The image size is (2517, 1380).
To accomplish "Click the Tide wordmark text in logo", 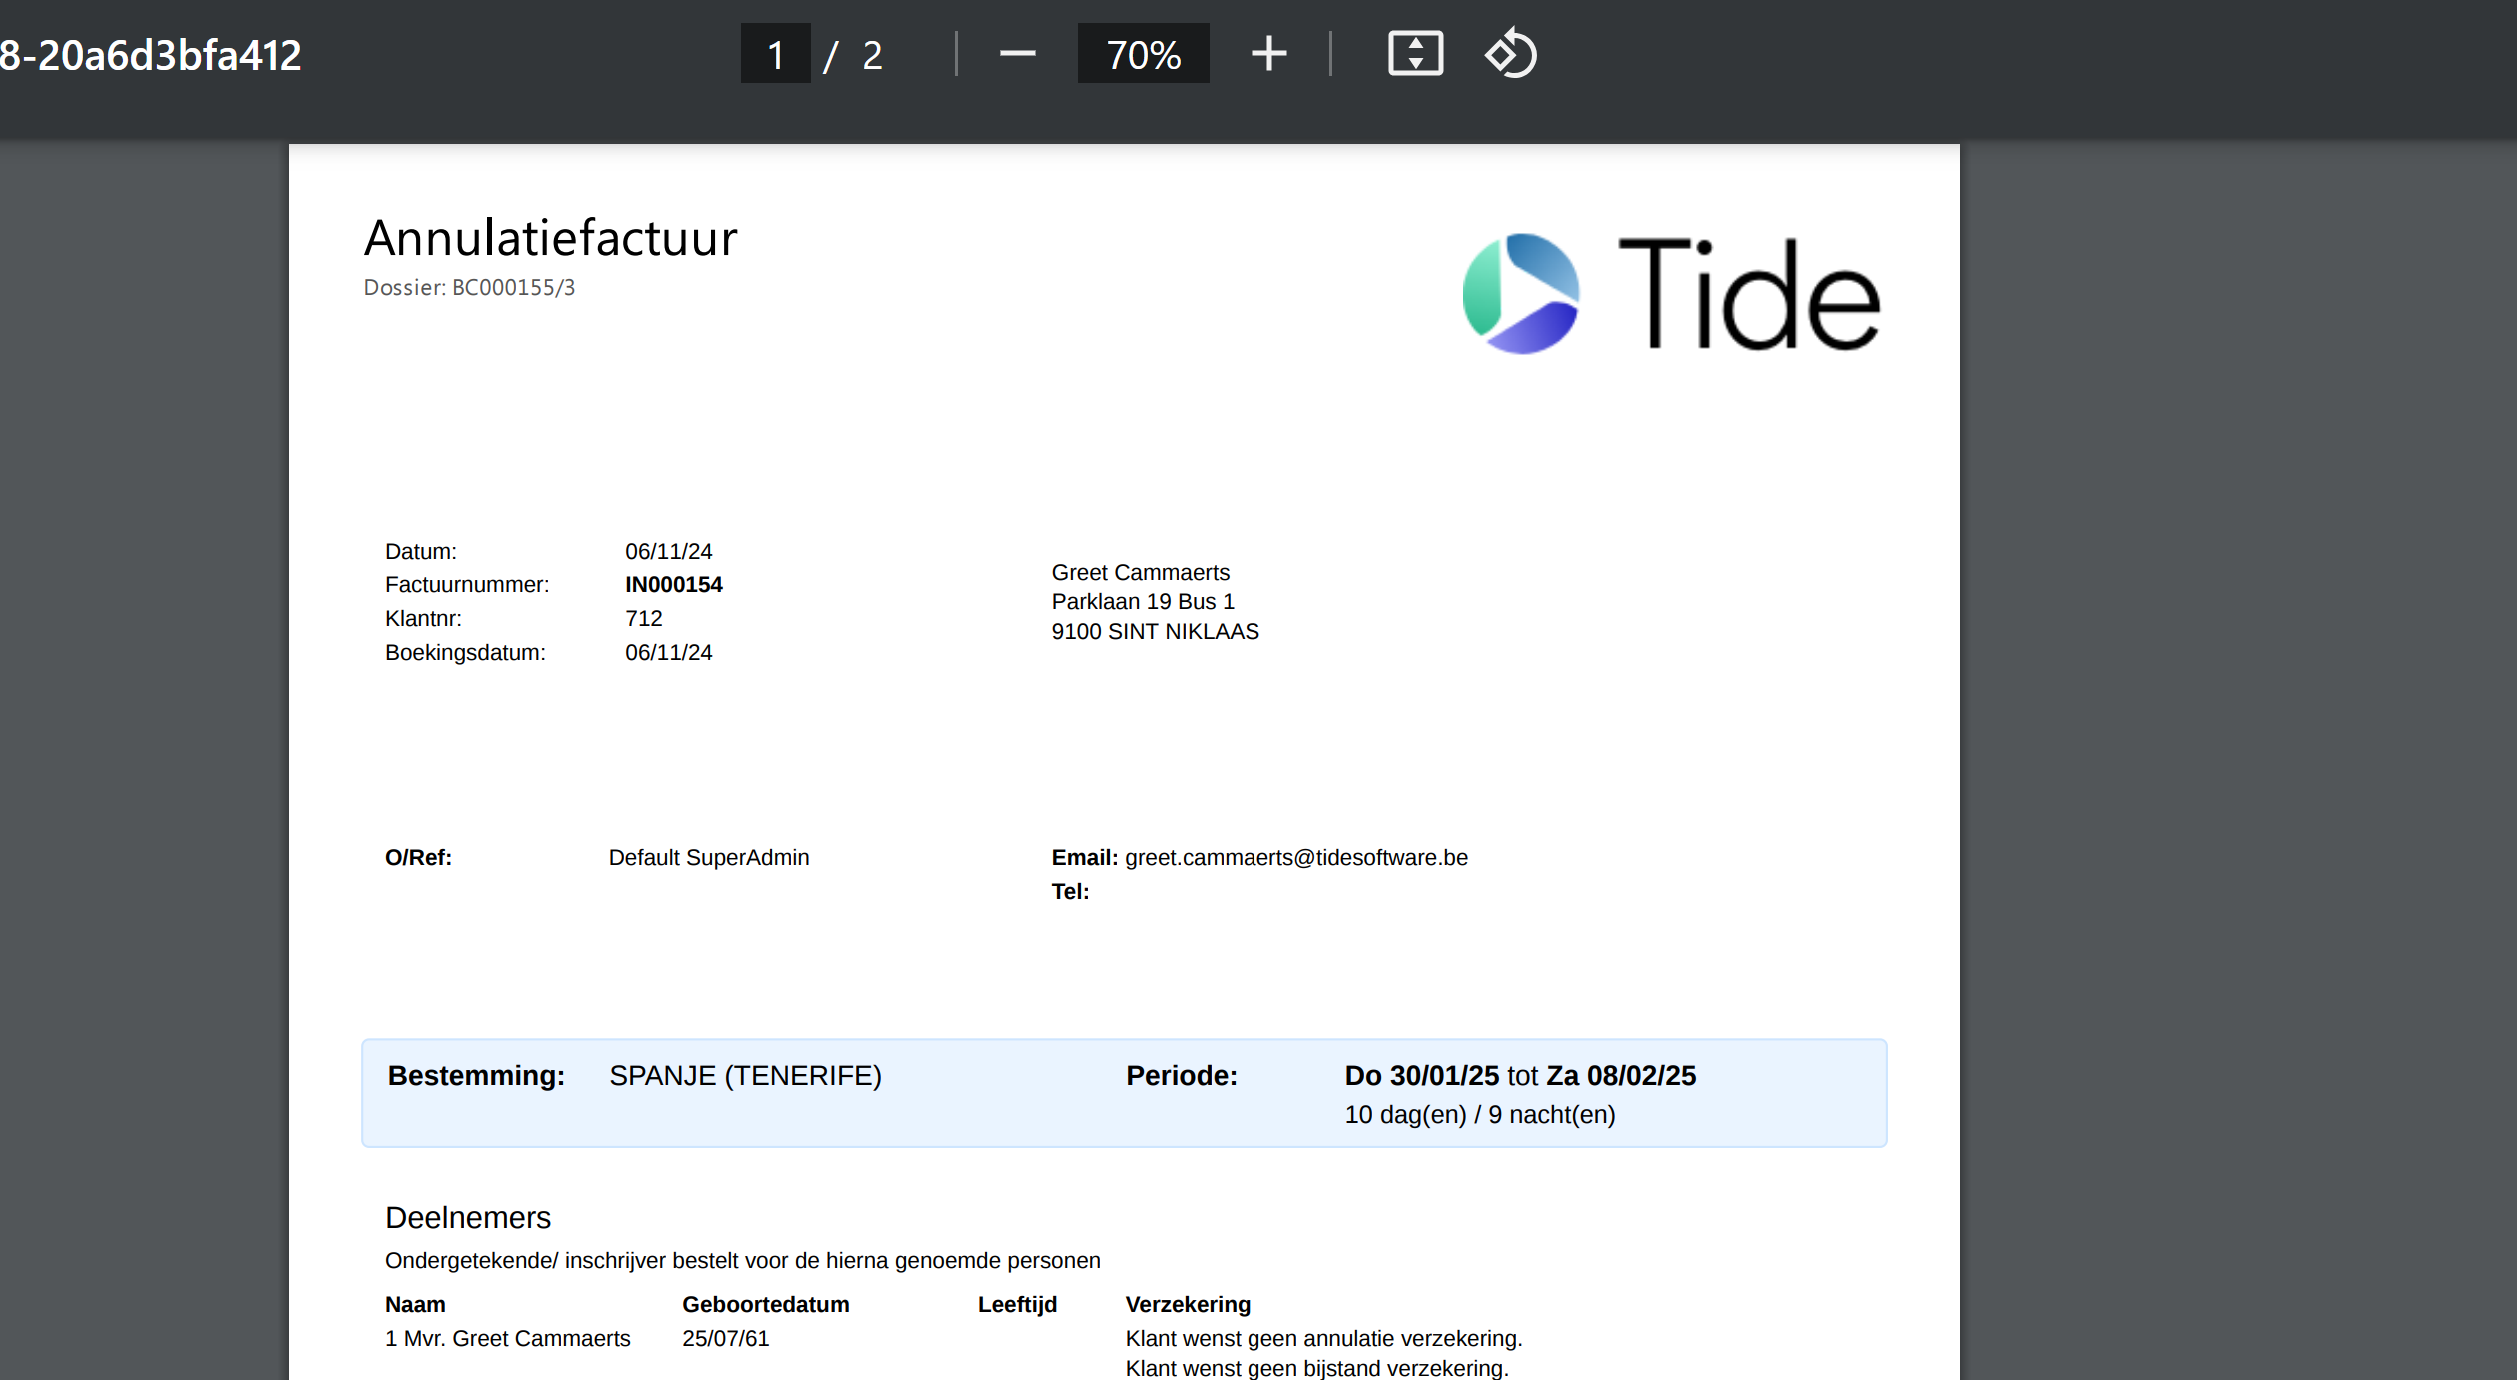I will tap(1748, 294).
